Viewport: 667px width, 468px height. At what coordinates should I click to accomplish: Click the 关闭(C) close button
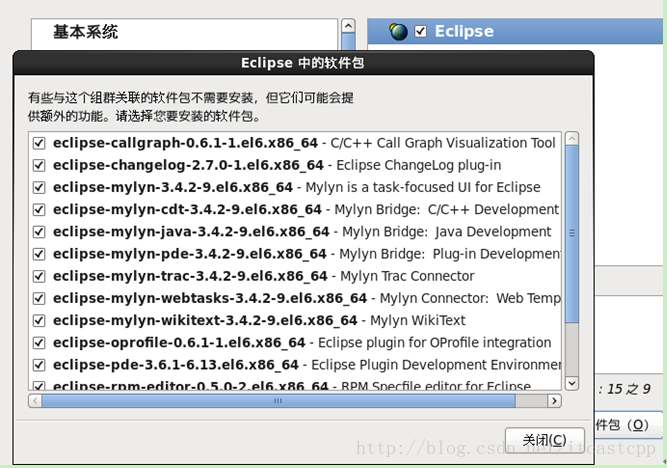pyautogui.click(x=544, y=440)
